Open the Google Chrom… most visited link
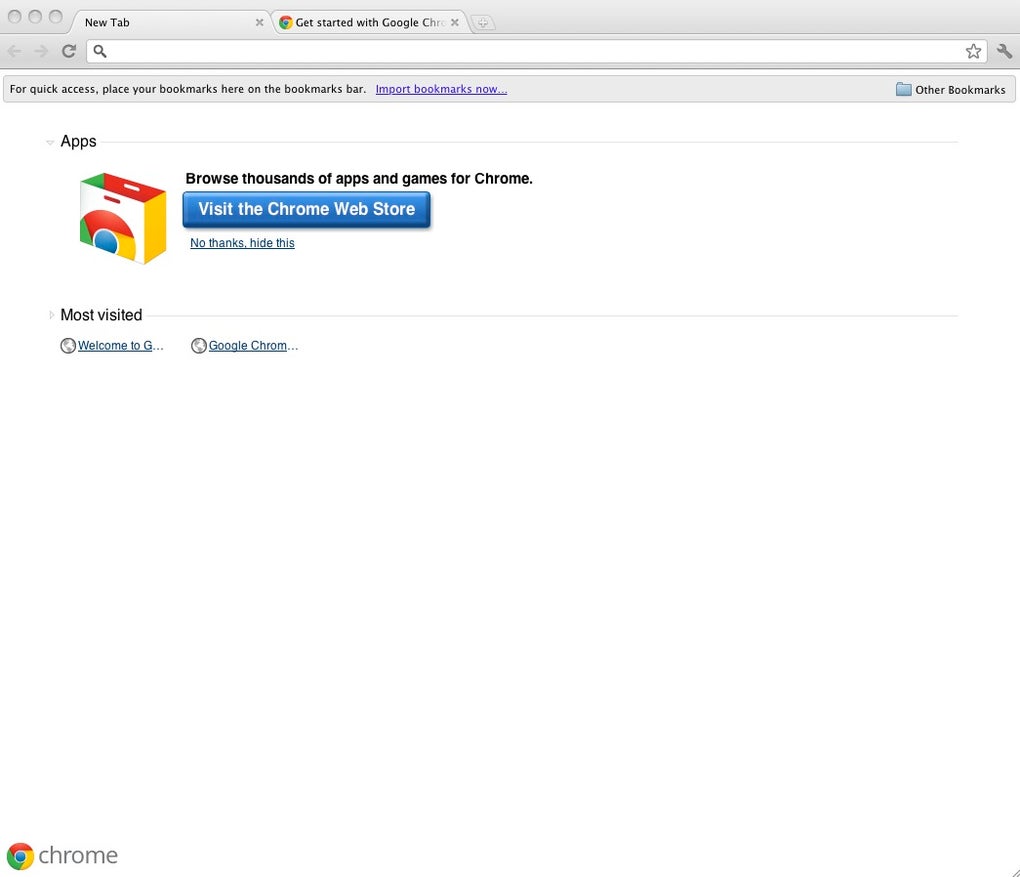 (253, 345)
